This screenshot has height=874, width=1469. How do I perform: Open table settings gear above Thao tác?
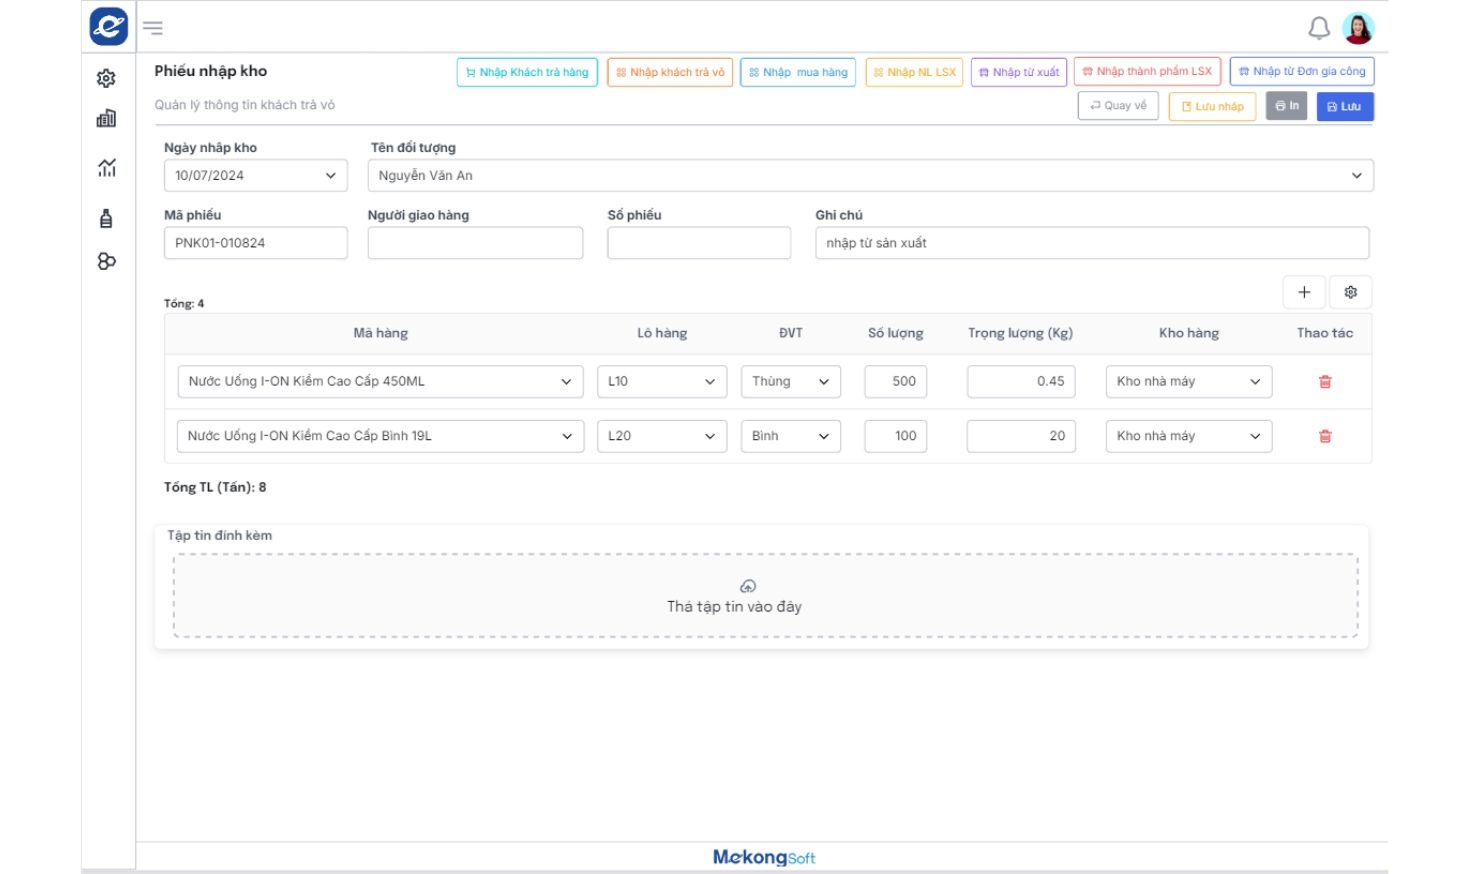1350,292
